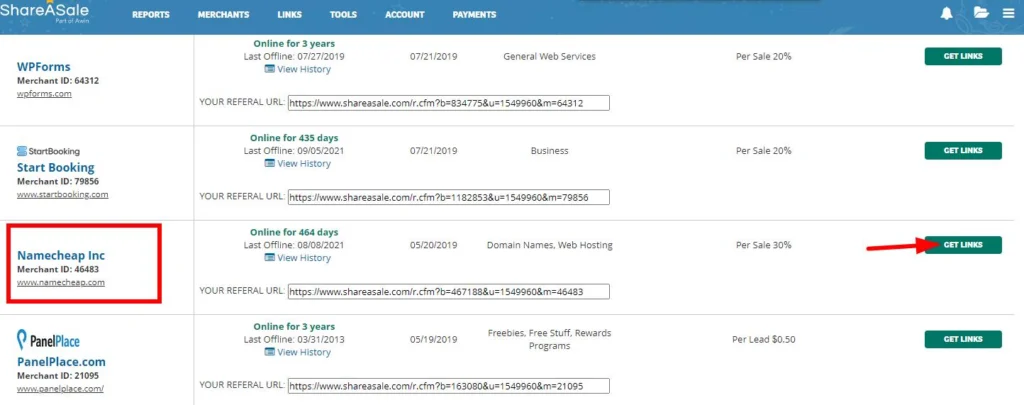Image resolution: width=1024 pixels, height=405 pixels.
Task: Open the TOOLS menu
Action: [x=343, y=14]
